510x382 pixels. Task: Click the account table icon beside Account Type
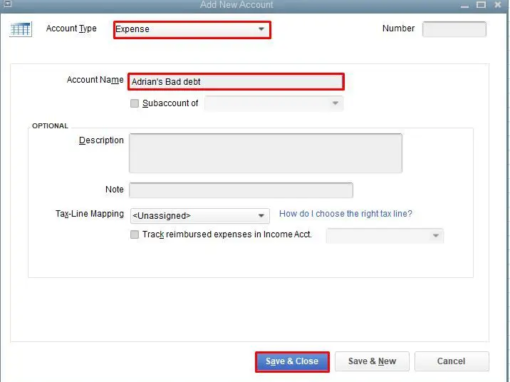tap(21, 29)
